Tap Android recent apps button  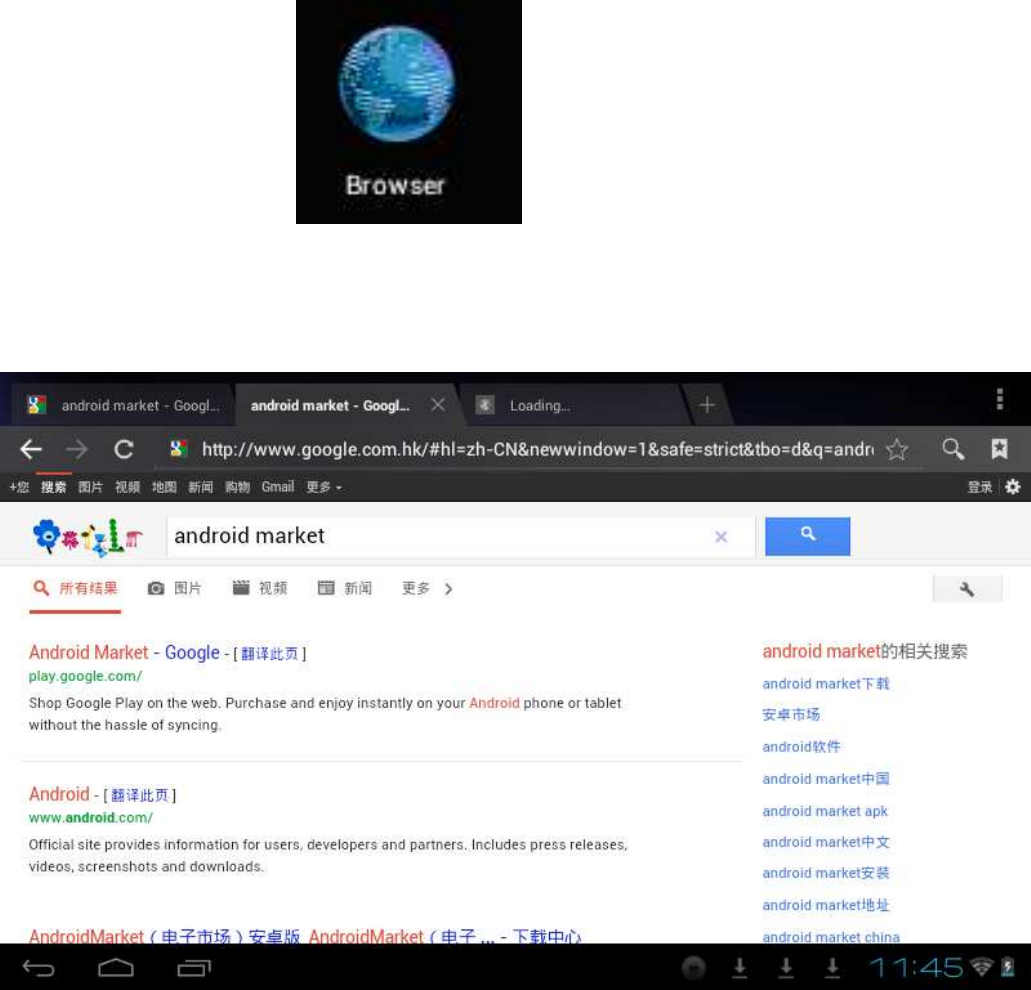point(194,968)
